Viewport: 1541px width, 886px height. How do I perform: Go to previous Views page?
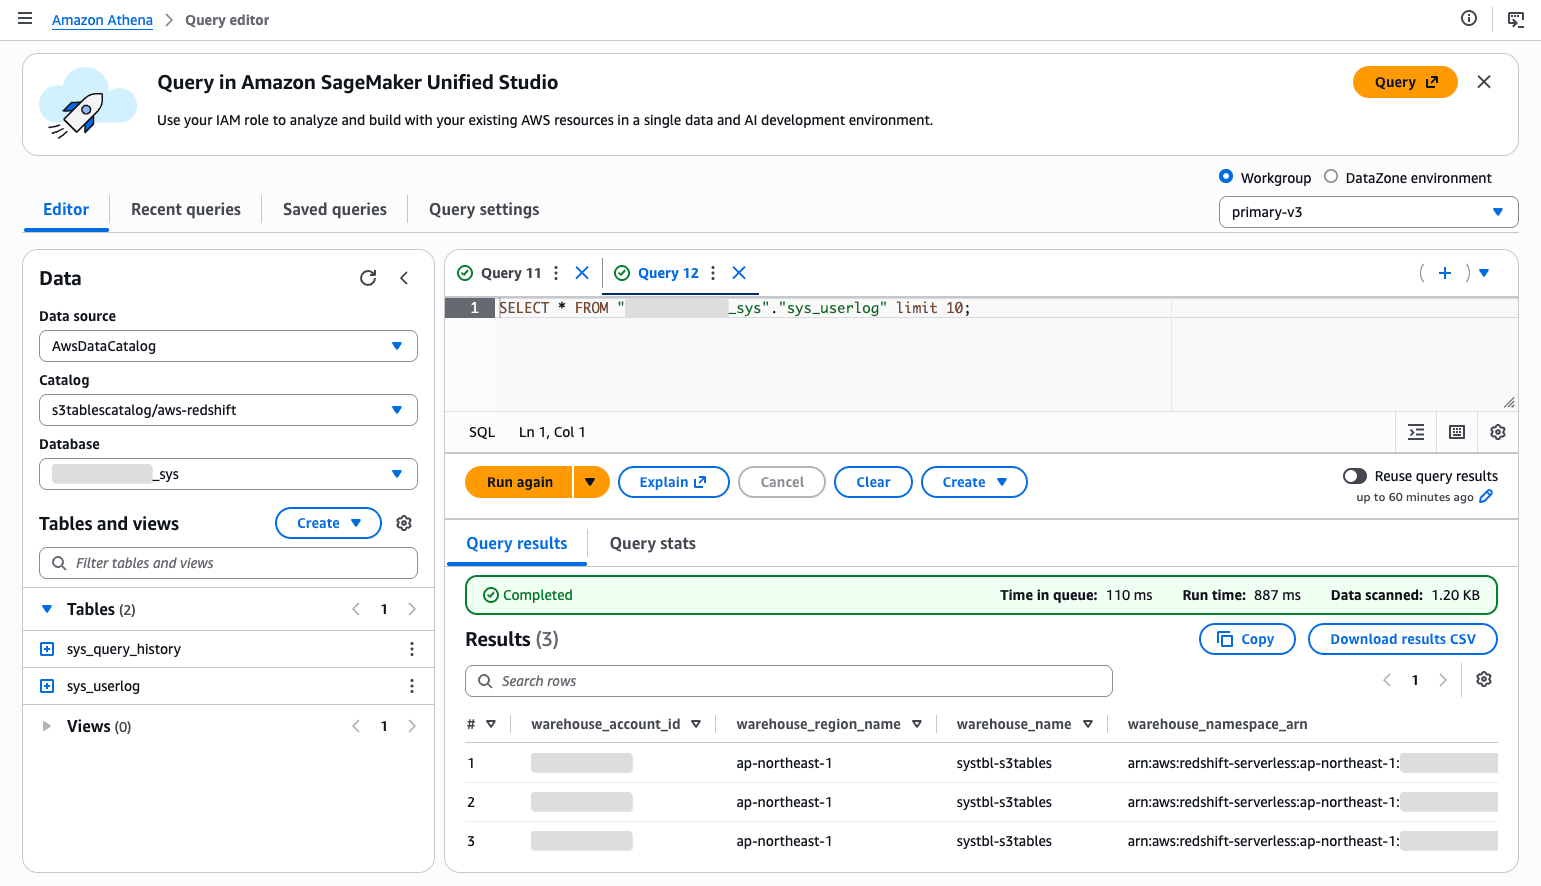pyautogui.click(x=356, y=726)
